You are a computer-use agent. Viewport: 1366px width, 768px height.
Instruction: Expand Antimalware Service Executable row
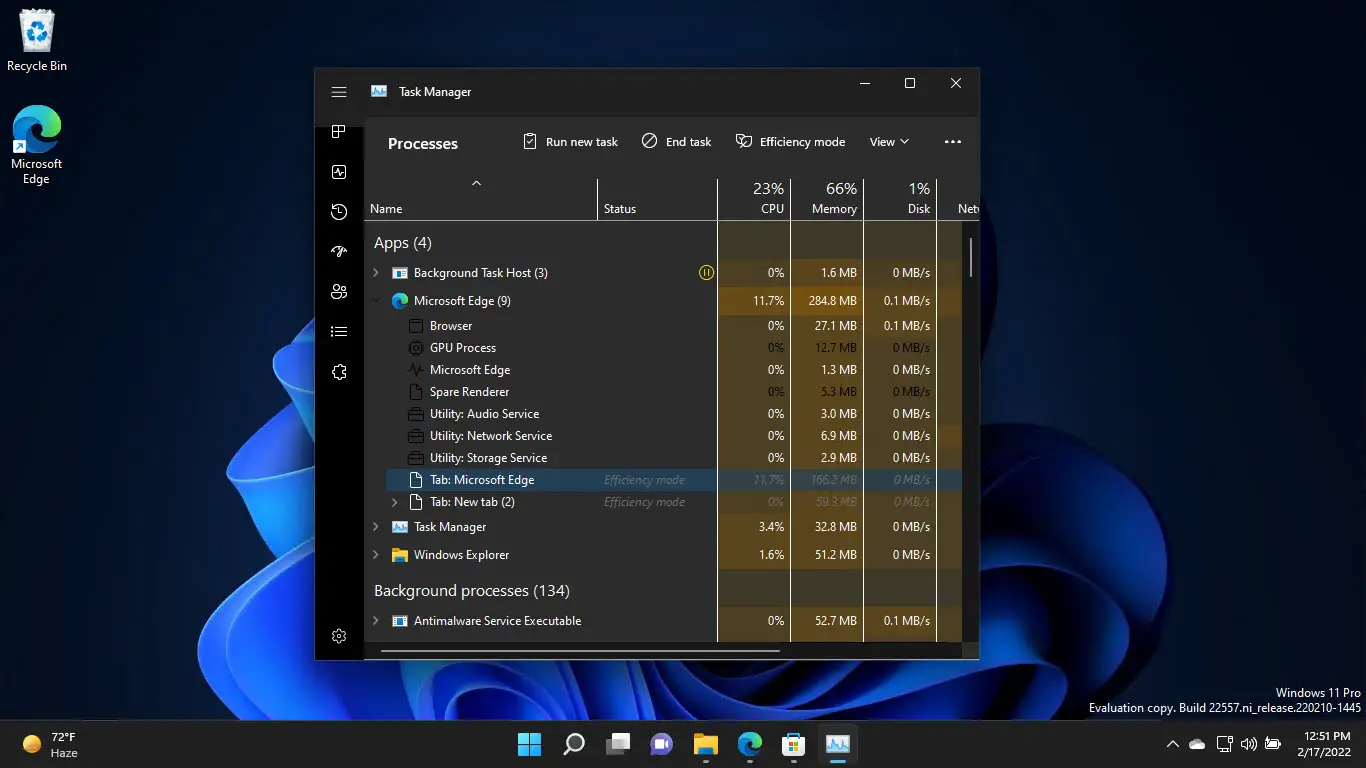point(376,621)
